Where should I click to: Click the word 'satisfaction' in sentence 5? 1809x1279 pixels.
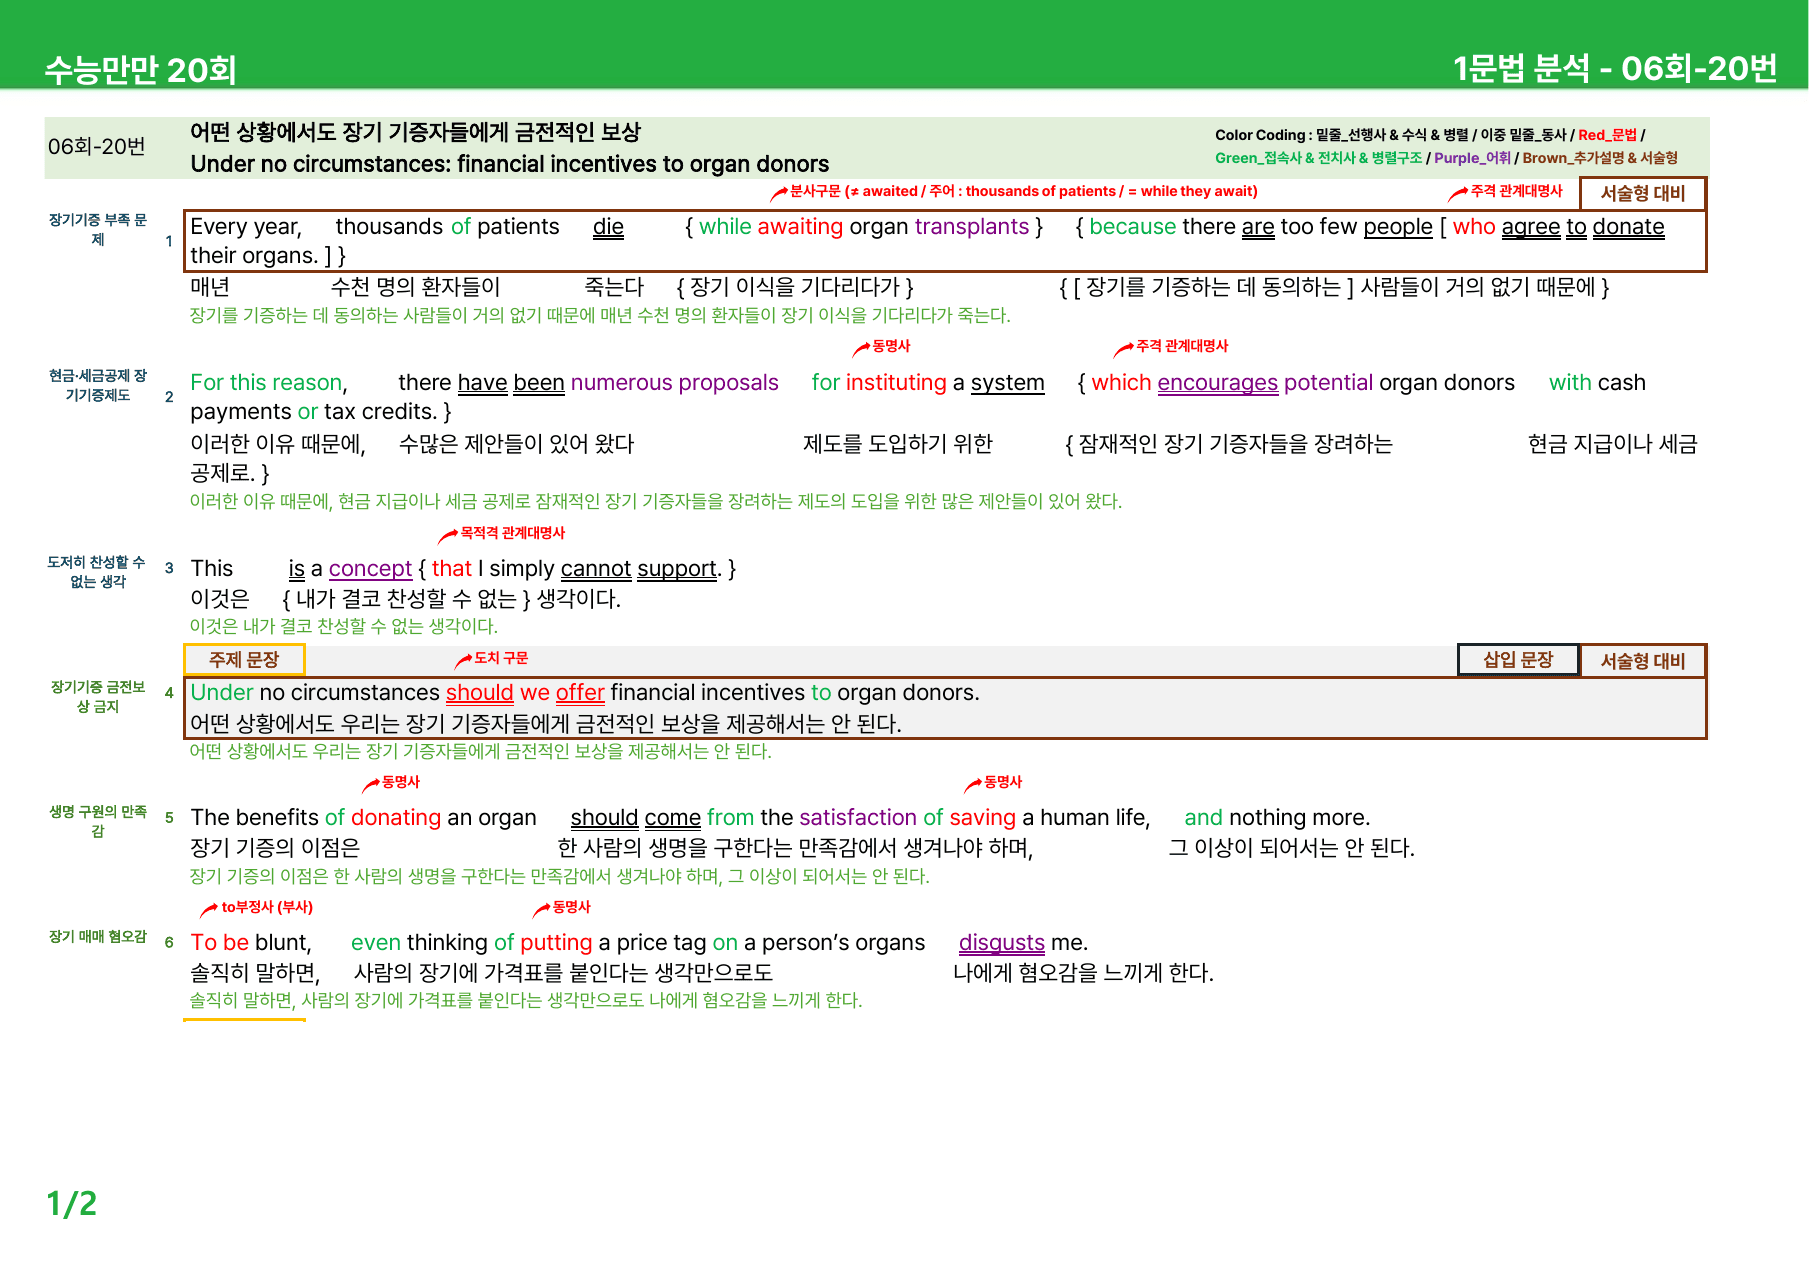point(857,818)
